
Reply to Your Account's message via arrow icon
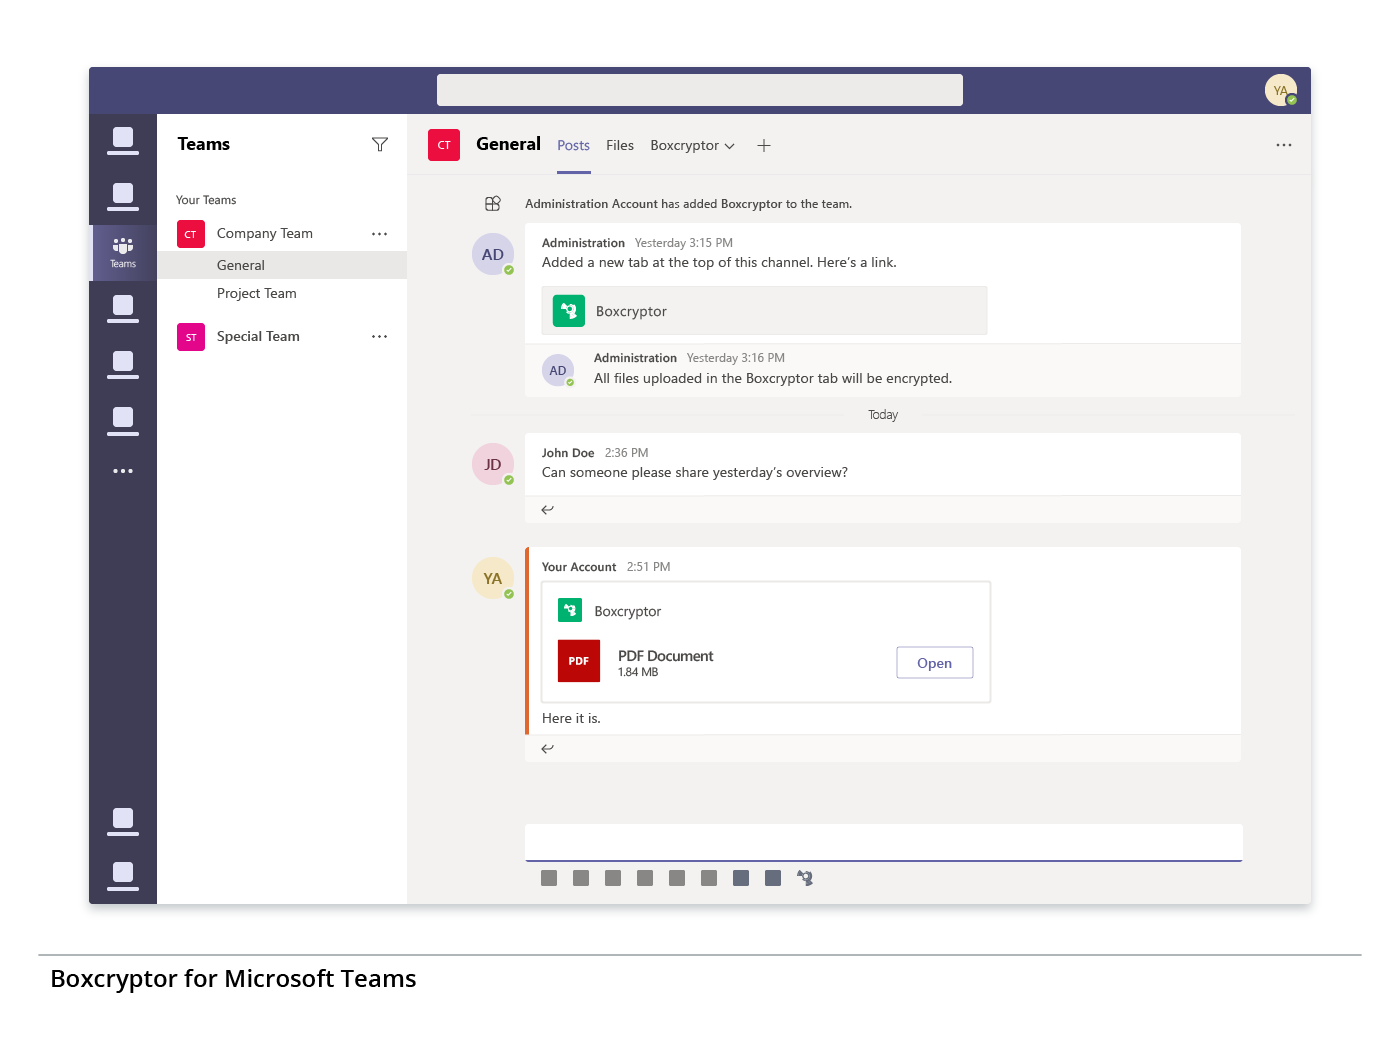(547, 749)
